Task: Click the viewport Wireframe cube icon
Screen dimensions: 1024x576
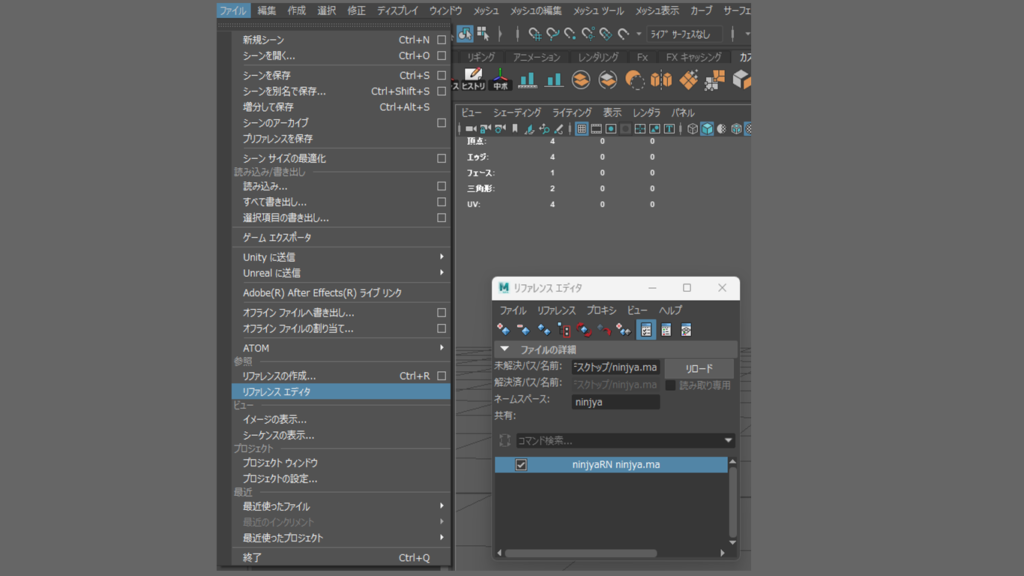Action: click(x=692, y=129)
